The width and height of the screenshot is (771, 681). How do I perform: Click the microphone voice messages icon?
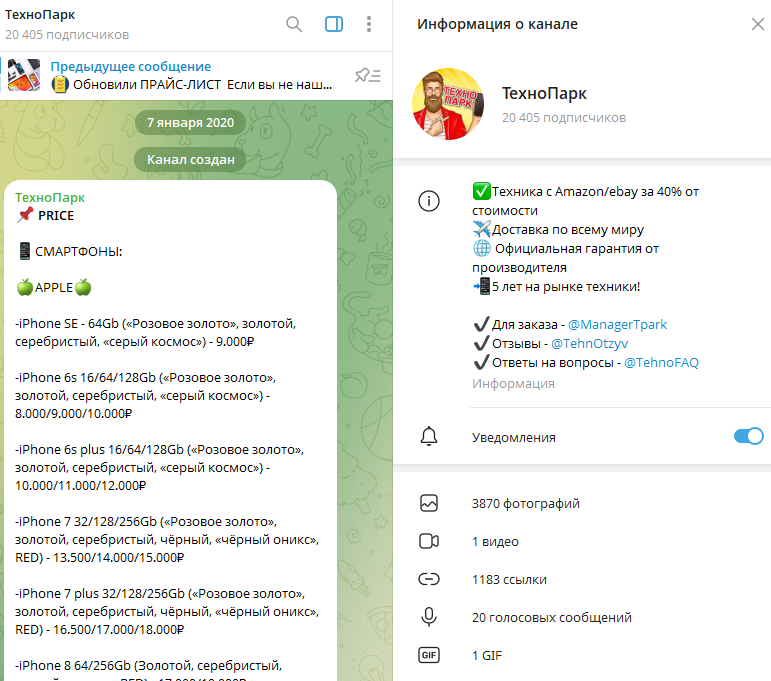(x=429, y=617)
